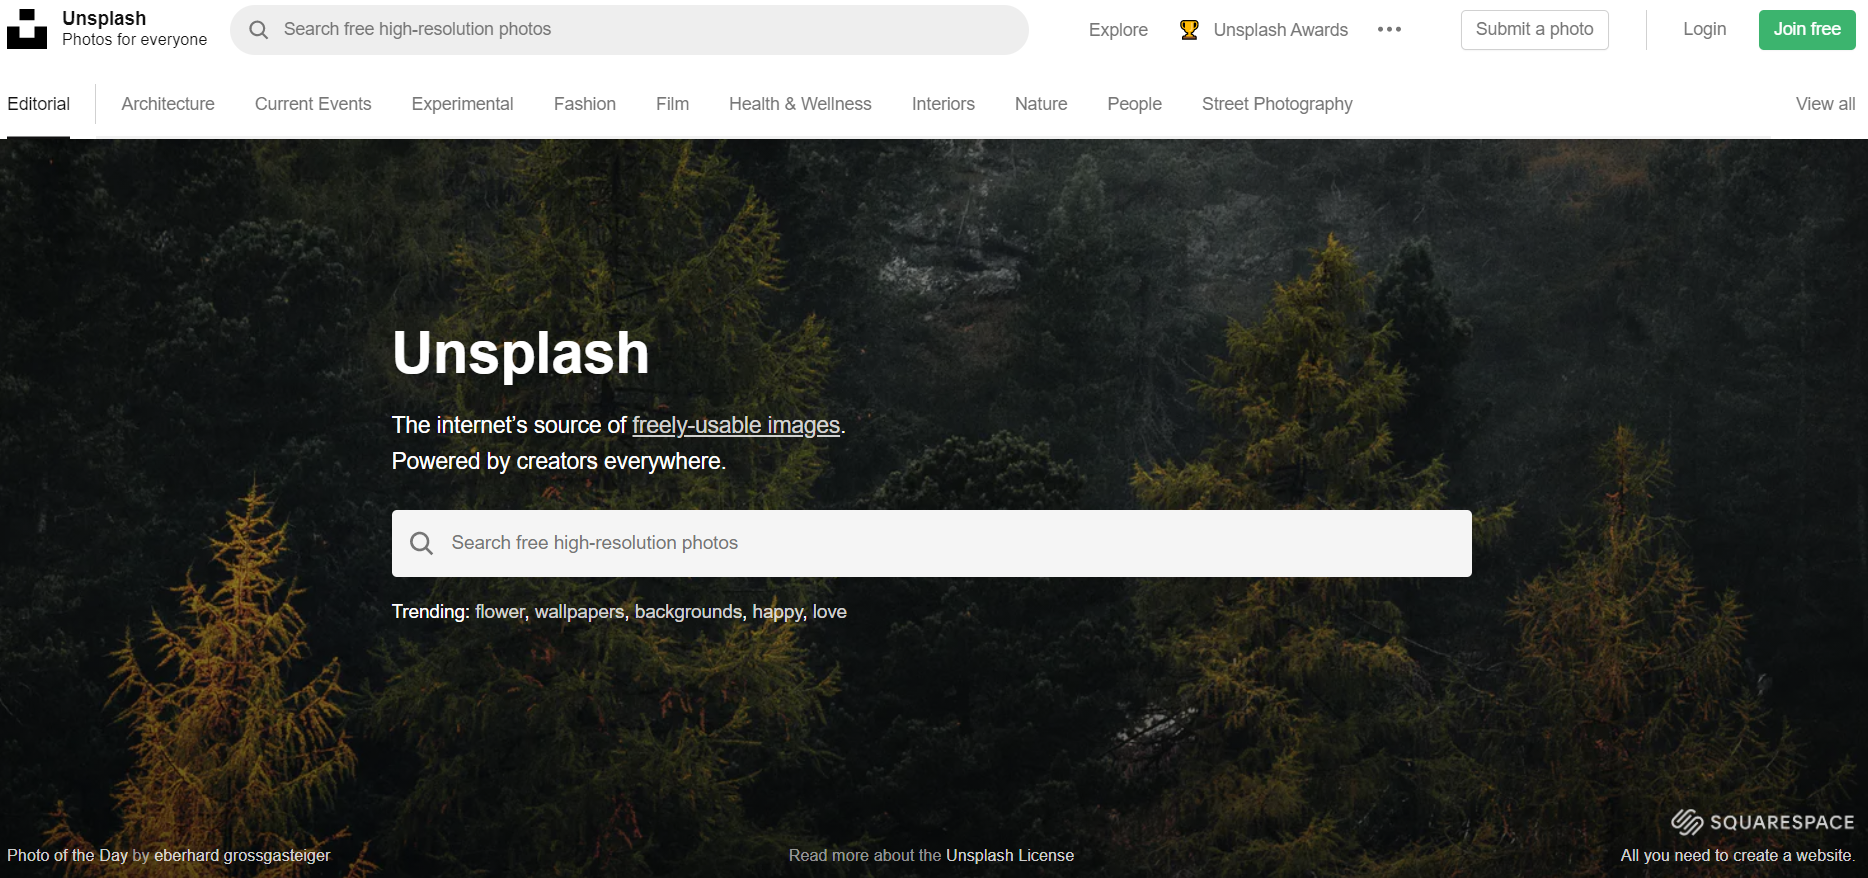Screen dimensions: 1868x878
Task: Select the Health & Wellness tab
Action: (800, 104)
